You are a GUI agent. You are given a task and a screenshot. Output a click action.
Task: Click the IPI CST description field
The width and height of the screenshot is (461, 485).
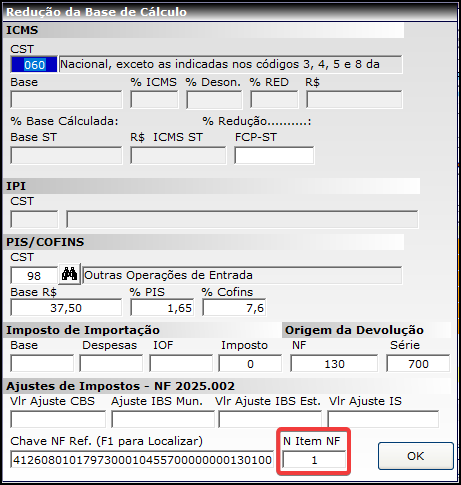(242, 219)
